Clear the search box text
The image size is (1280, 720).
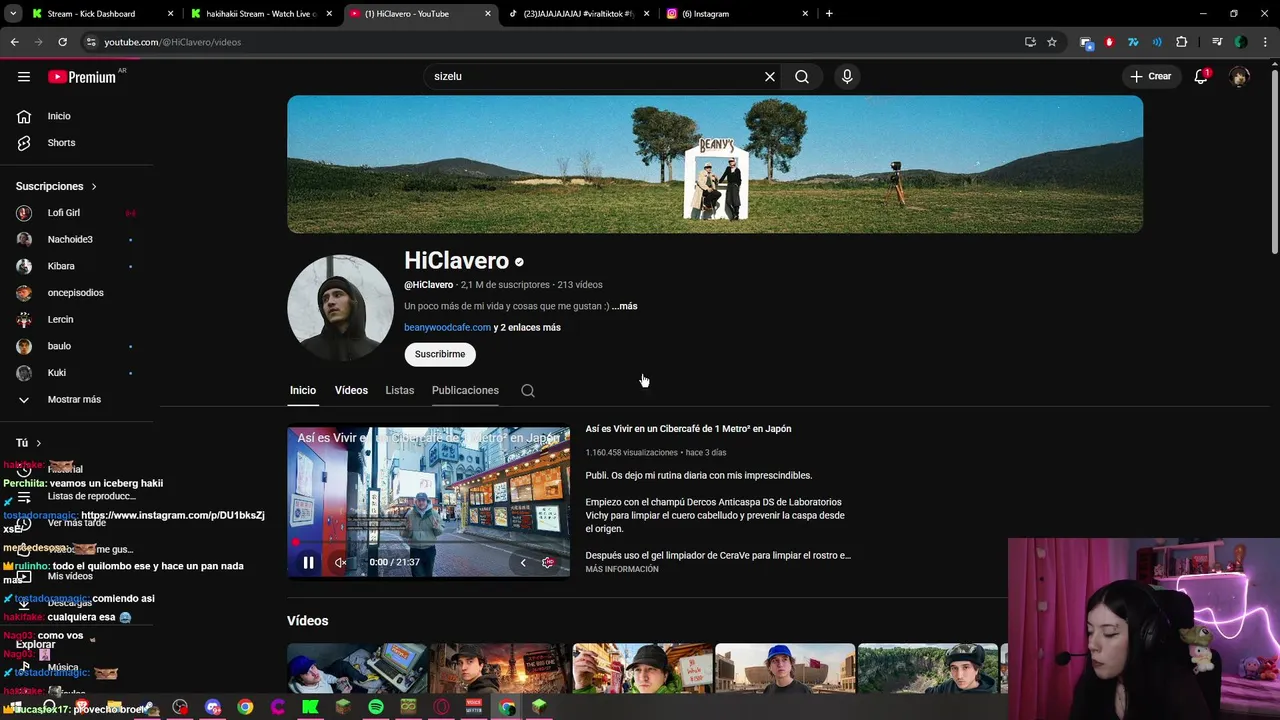click(770, 76)
